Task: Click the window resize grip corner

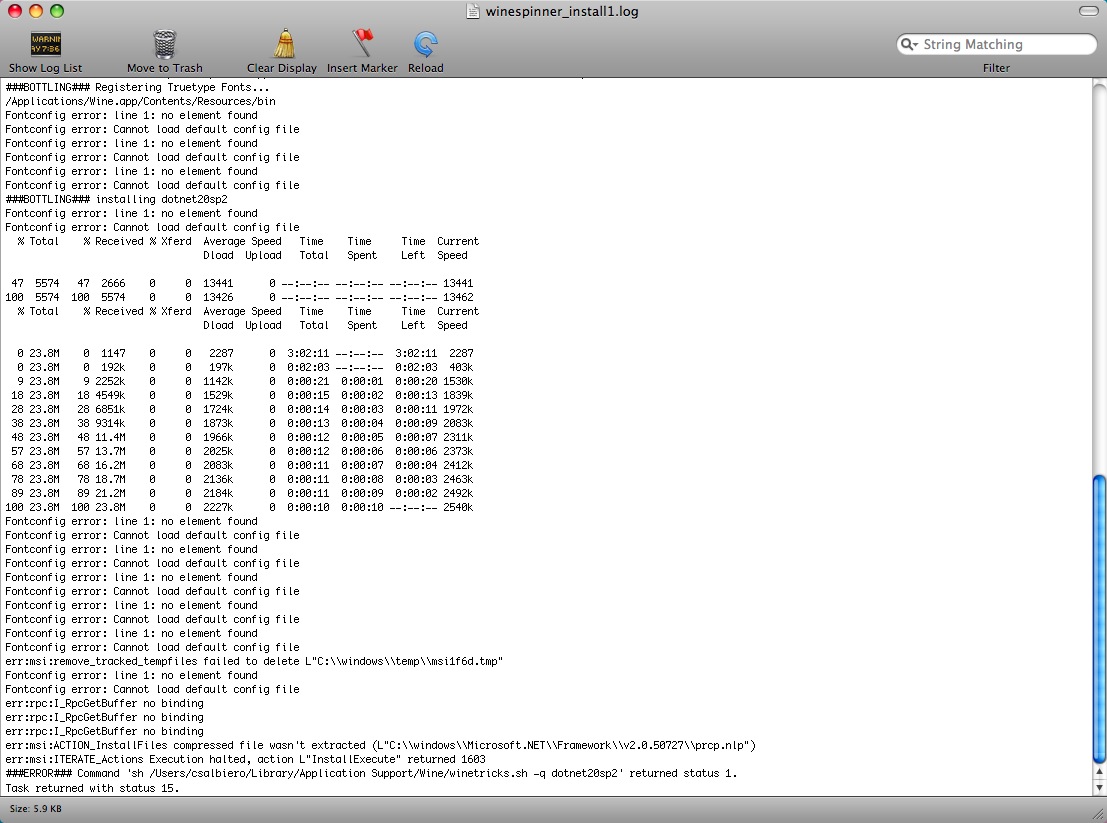Action: (1099, 815)
